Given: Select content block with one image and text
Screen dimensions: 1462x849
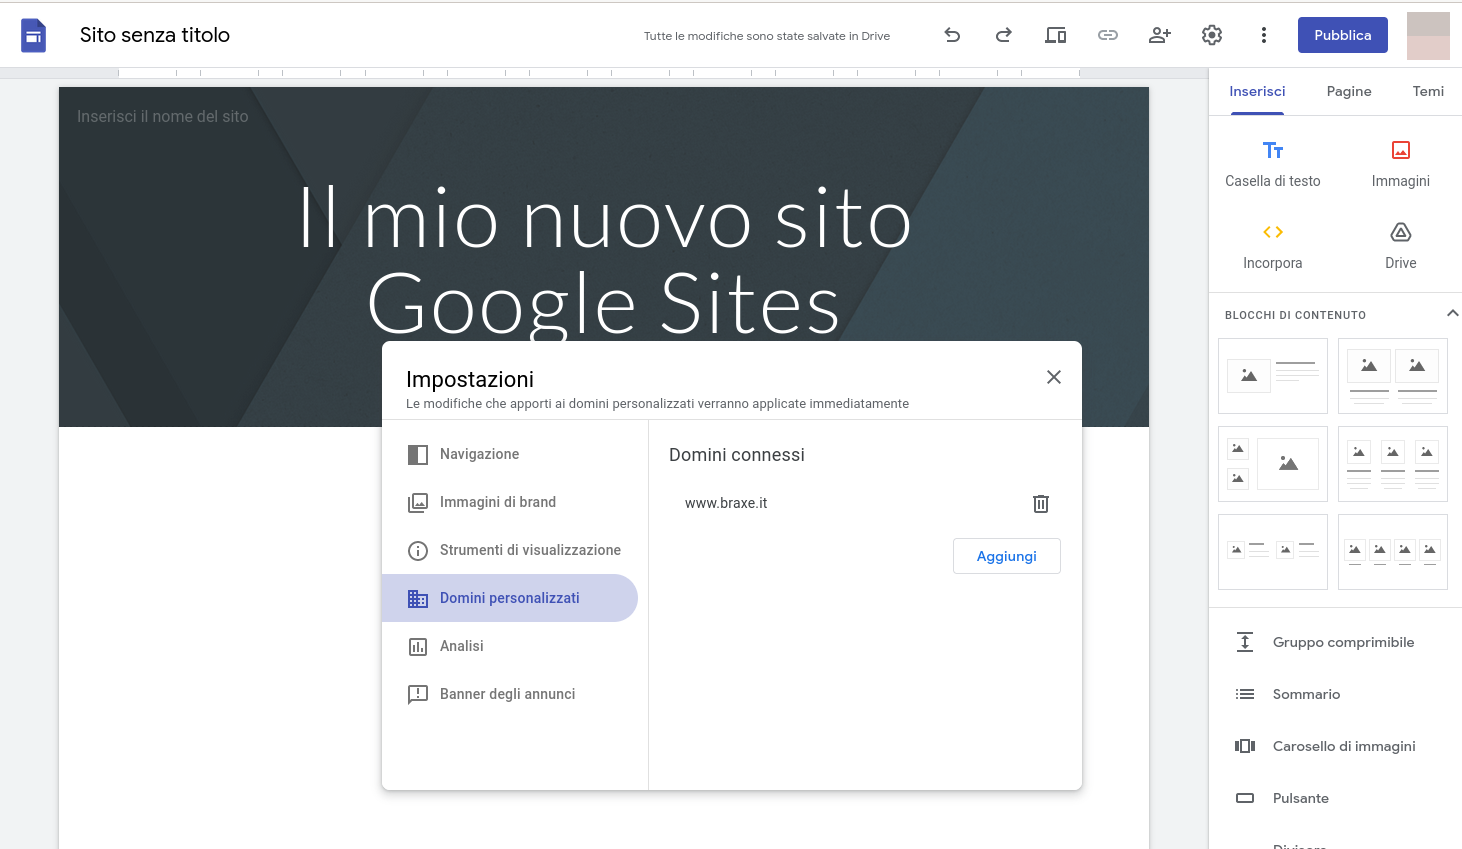Looking at the screenshot, I should pos(1273,376).
